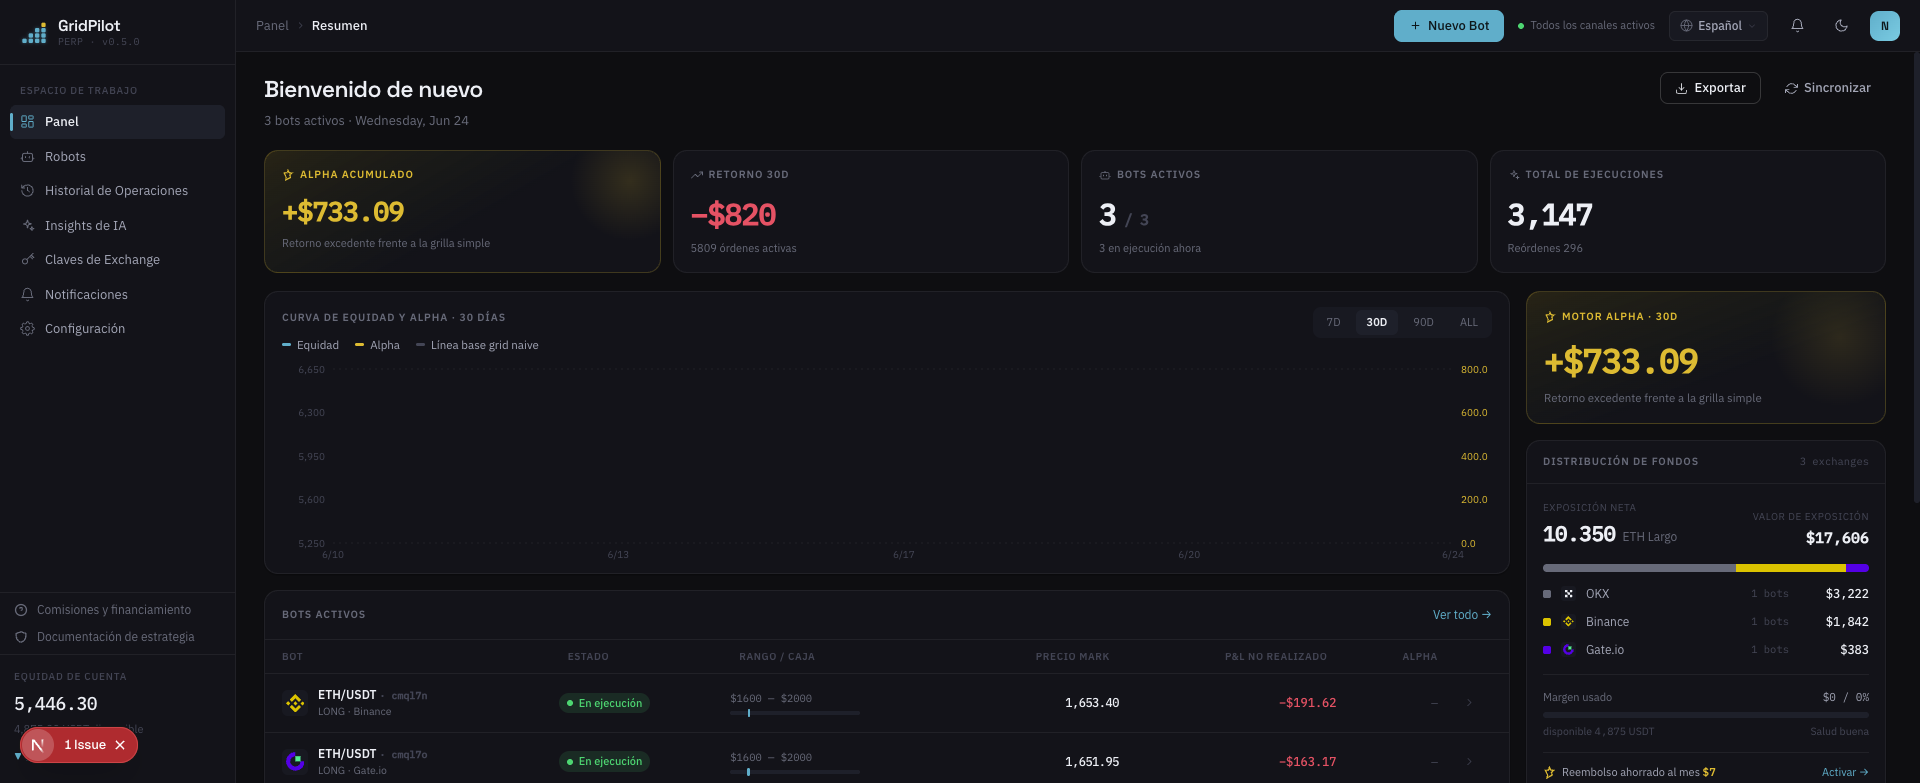Click the Binance icon in fund distribution
Viewport: 1920px width, 783px height.
1568,622
